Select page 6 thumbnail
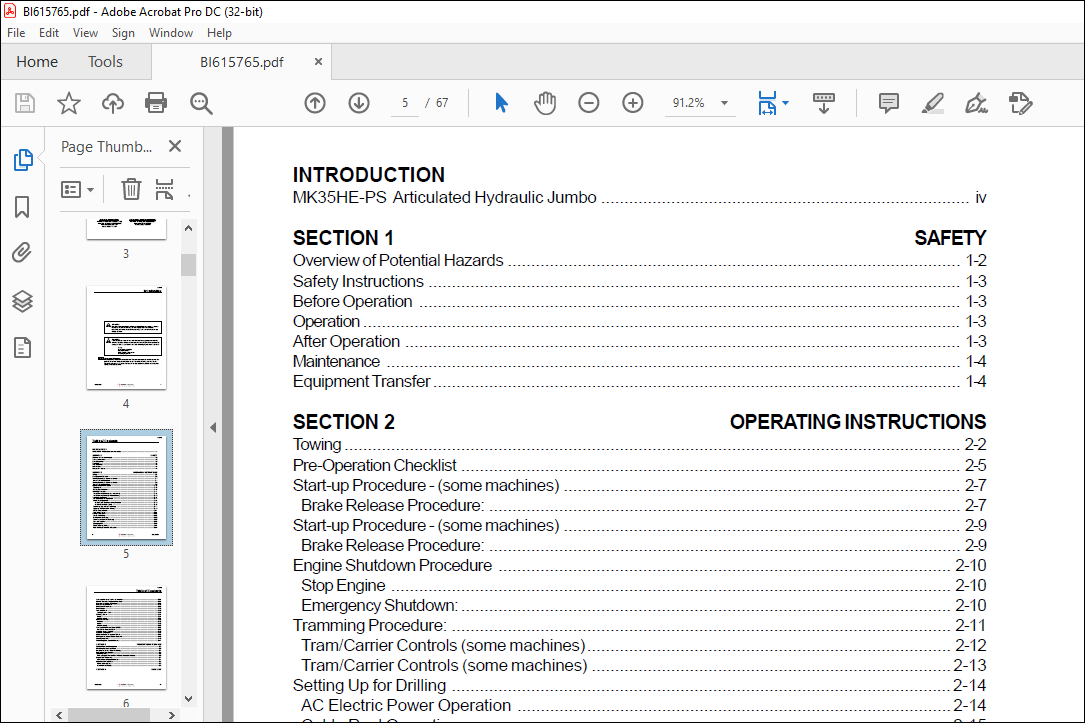 [x=127, y=637]
